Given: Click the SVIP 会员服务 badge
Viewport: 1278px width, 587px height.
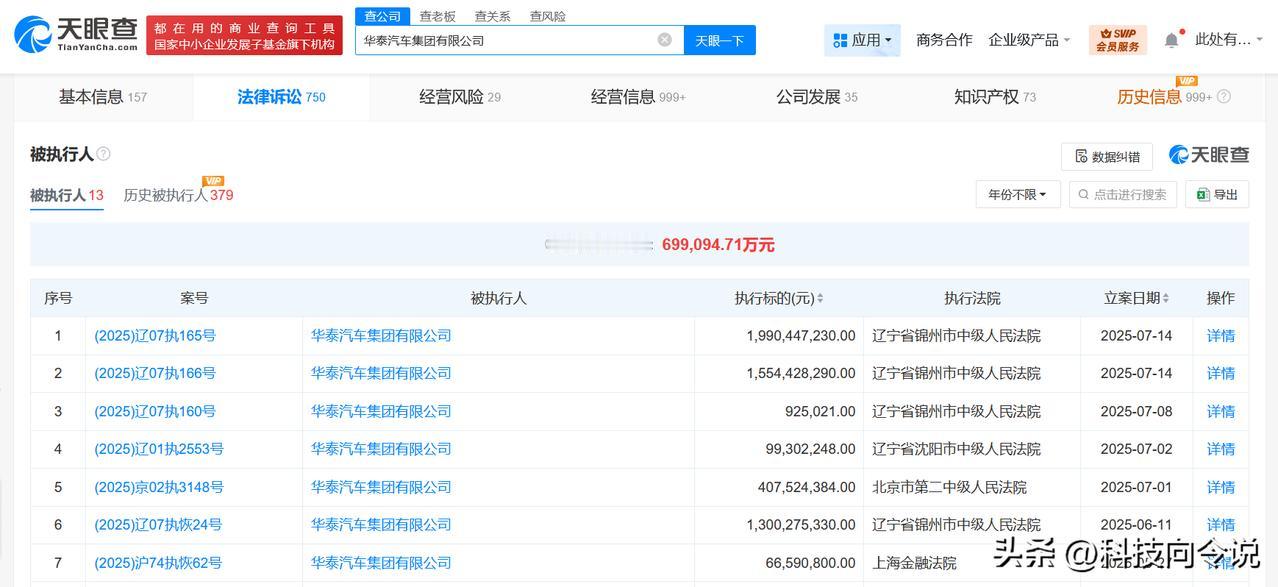Looking at the screenshot, I should [1117, 40].
